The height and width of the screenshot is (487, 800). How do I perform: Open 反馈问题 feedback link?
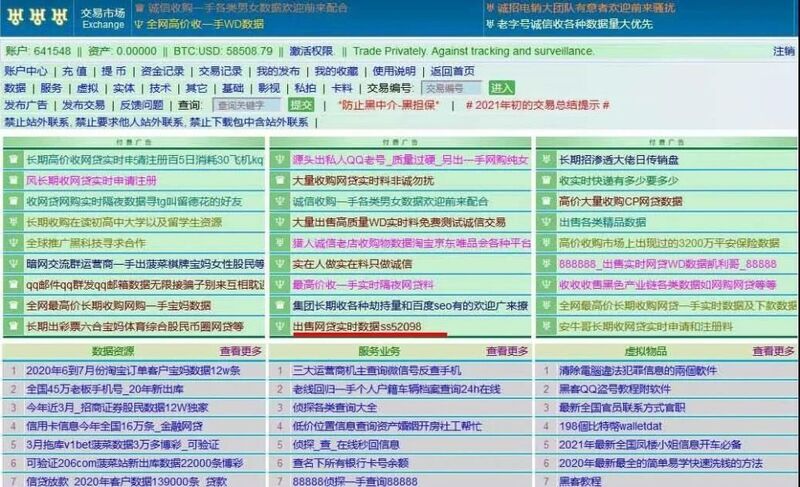point(141,105)
